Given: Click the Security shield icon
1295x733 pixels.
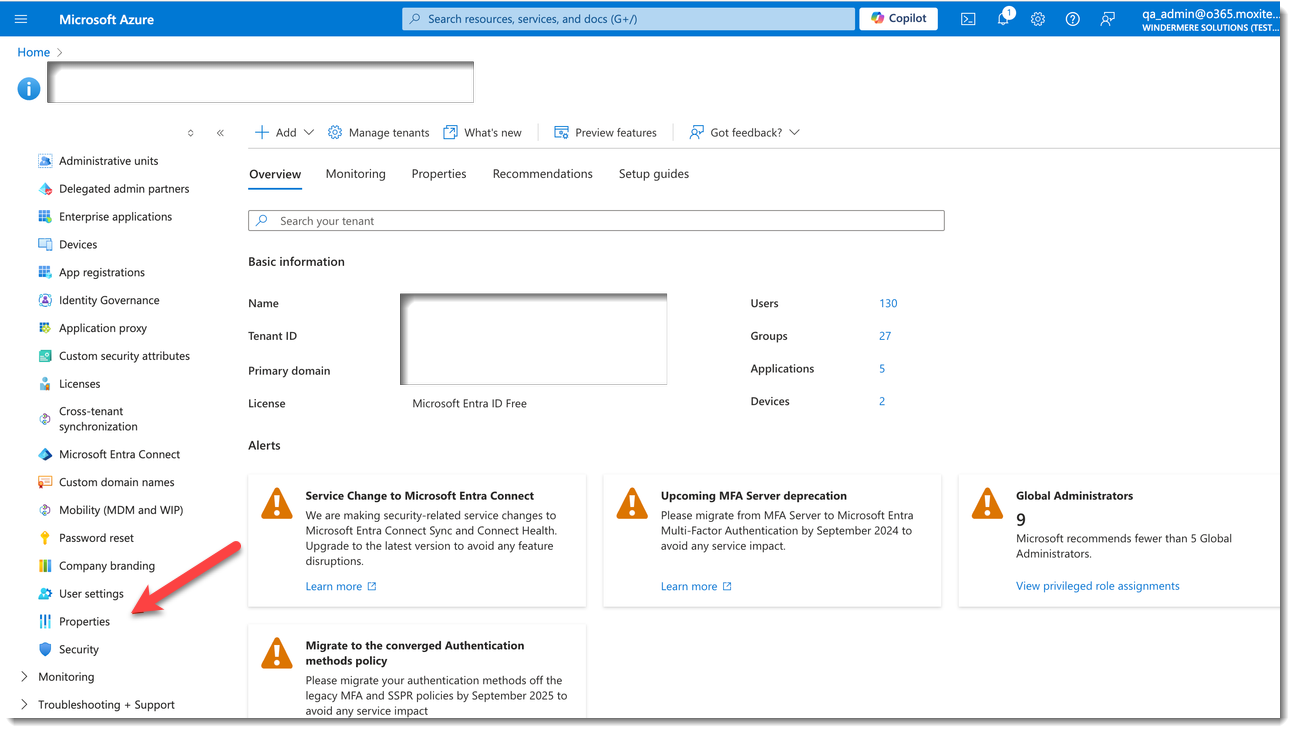Looking at the screenshot, I should [x=45, y=650].
